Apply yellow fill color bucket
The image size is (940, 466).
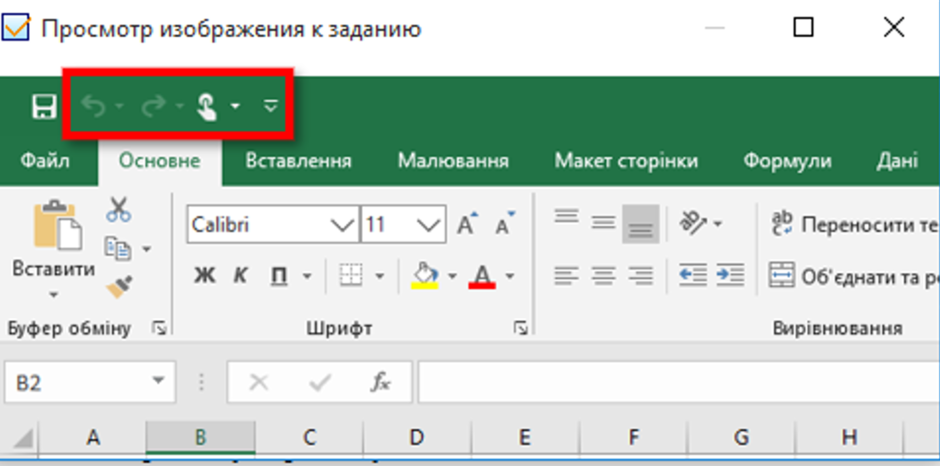(x=424, y=275)
